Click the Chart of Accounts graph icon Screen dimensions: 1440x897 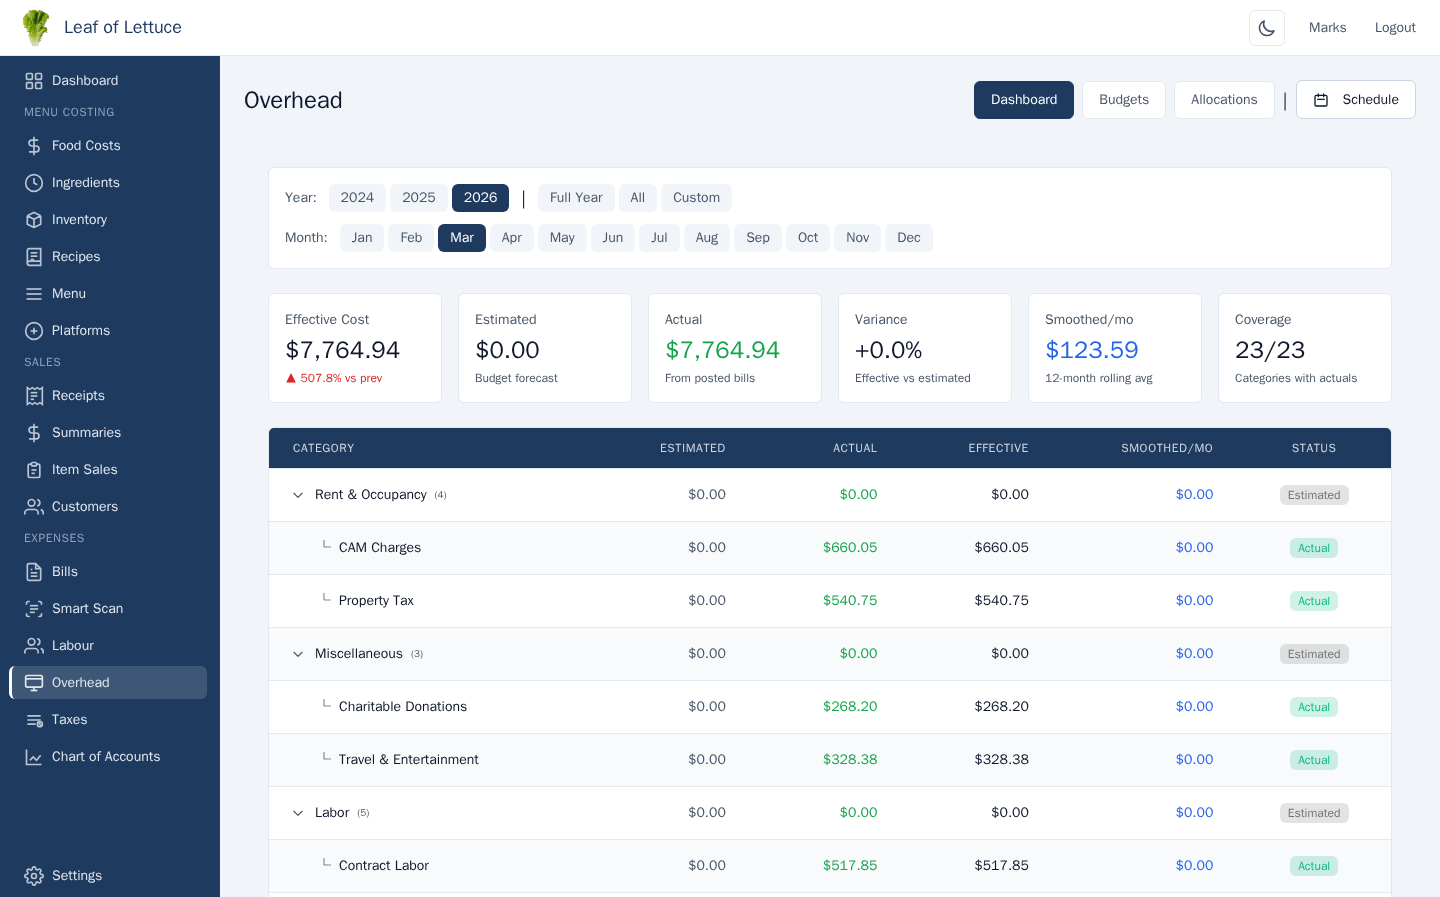34,757
